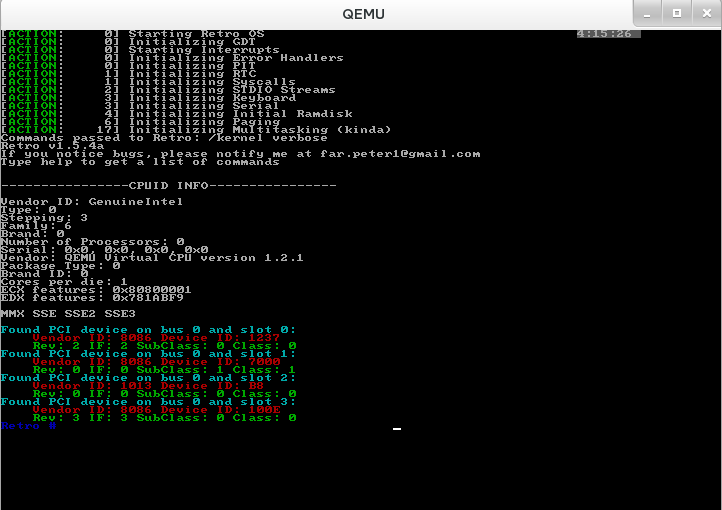722x510 pixels.
Task: Click the Device ID 100E line
Action: pos(156,410)
